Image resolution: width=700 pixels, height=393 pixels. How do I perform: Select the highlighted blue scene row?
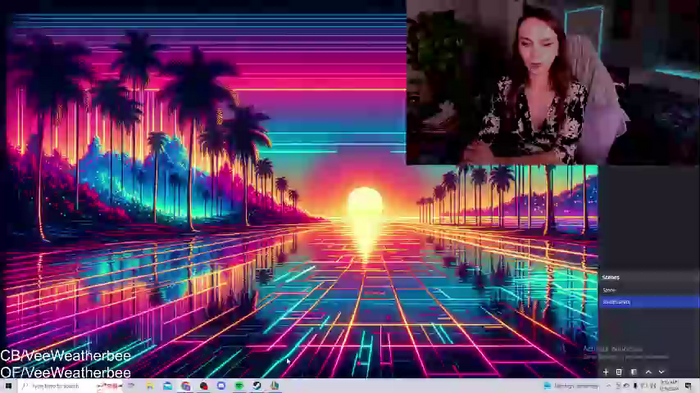tap(649, 302)
